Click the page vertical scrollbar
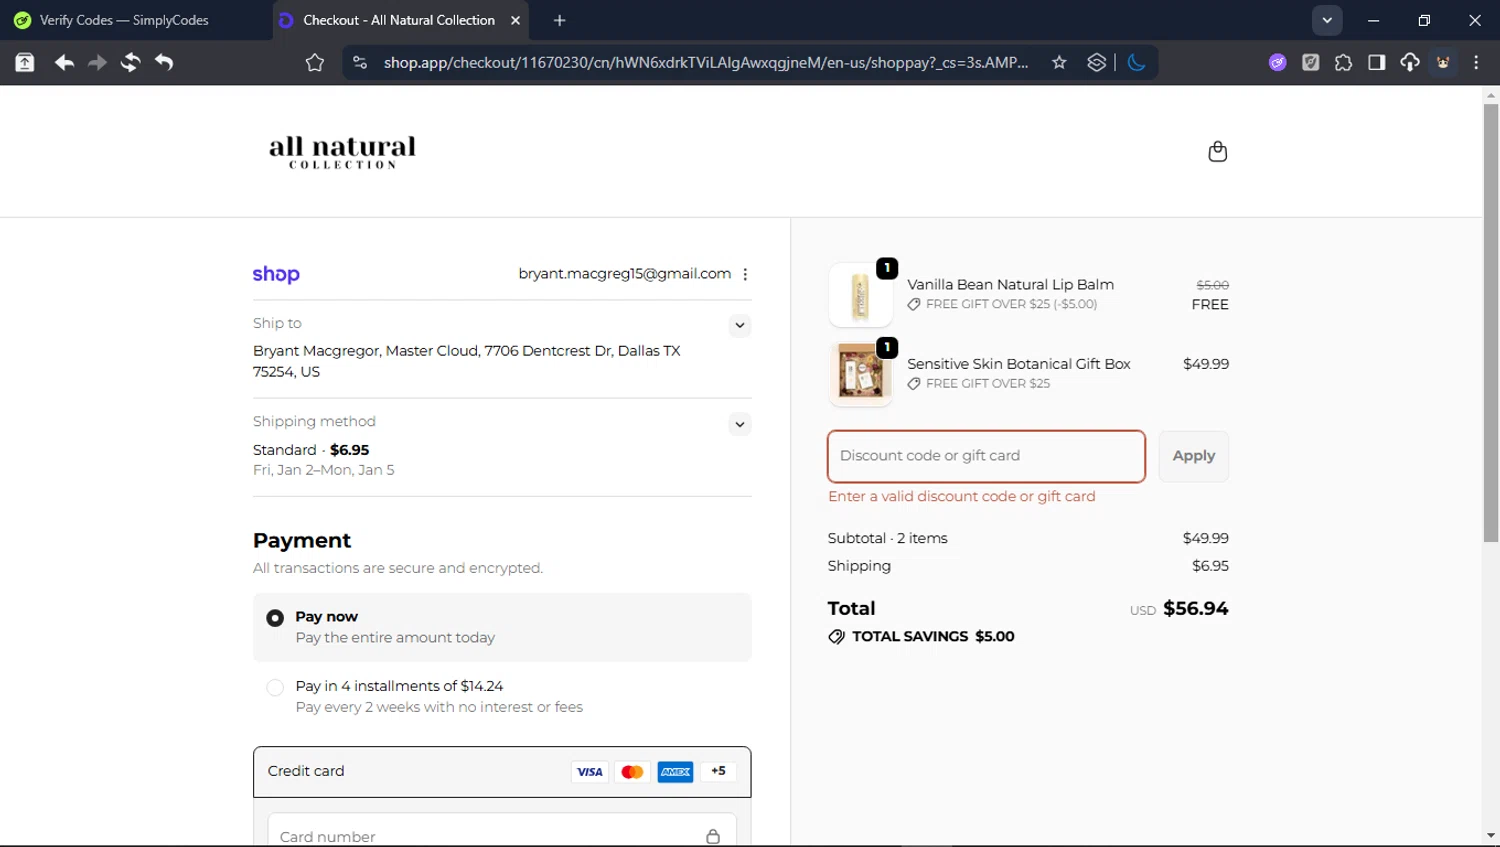Viewport: 1500px width, 847px height. (1491, 322)
